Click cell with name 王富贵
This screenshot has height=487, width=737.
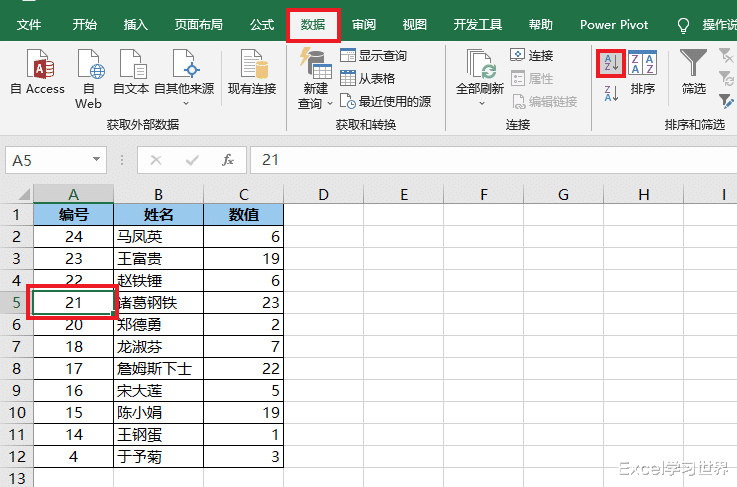[x=158, y=259]
